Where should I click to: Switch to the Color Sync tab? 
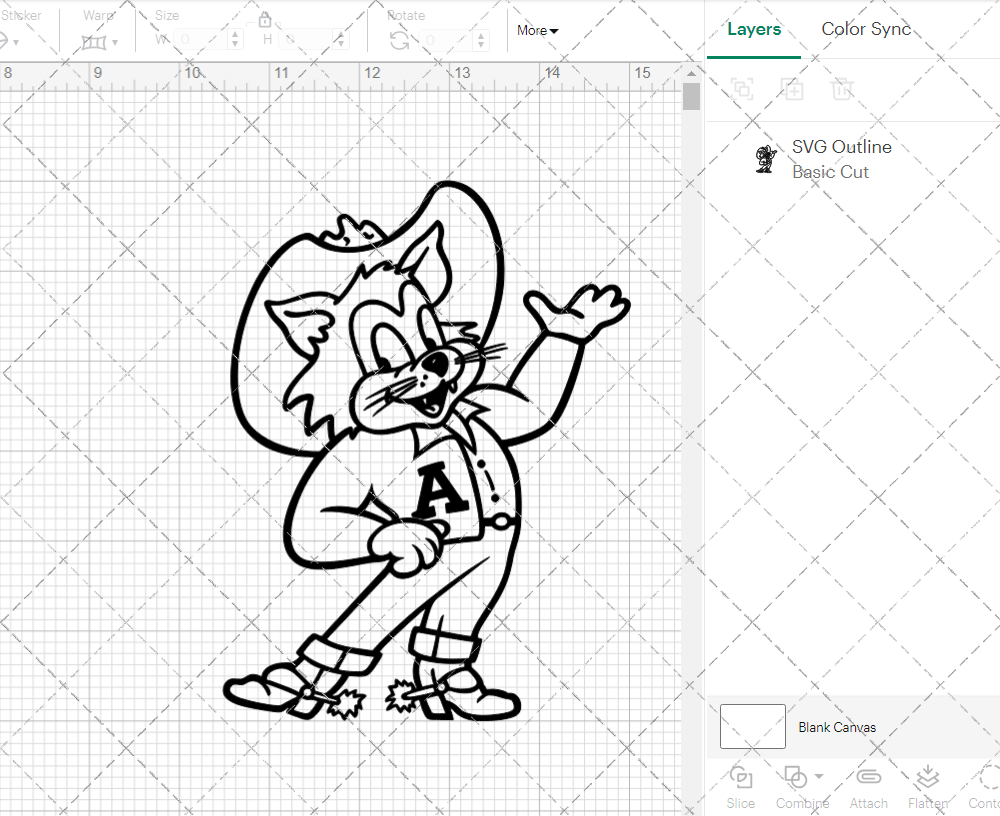pyautogui.click(x=866, y=29)
